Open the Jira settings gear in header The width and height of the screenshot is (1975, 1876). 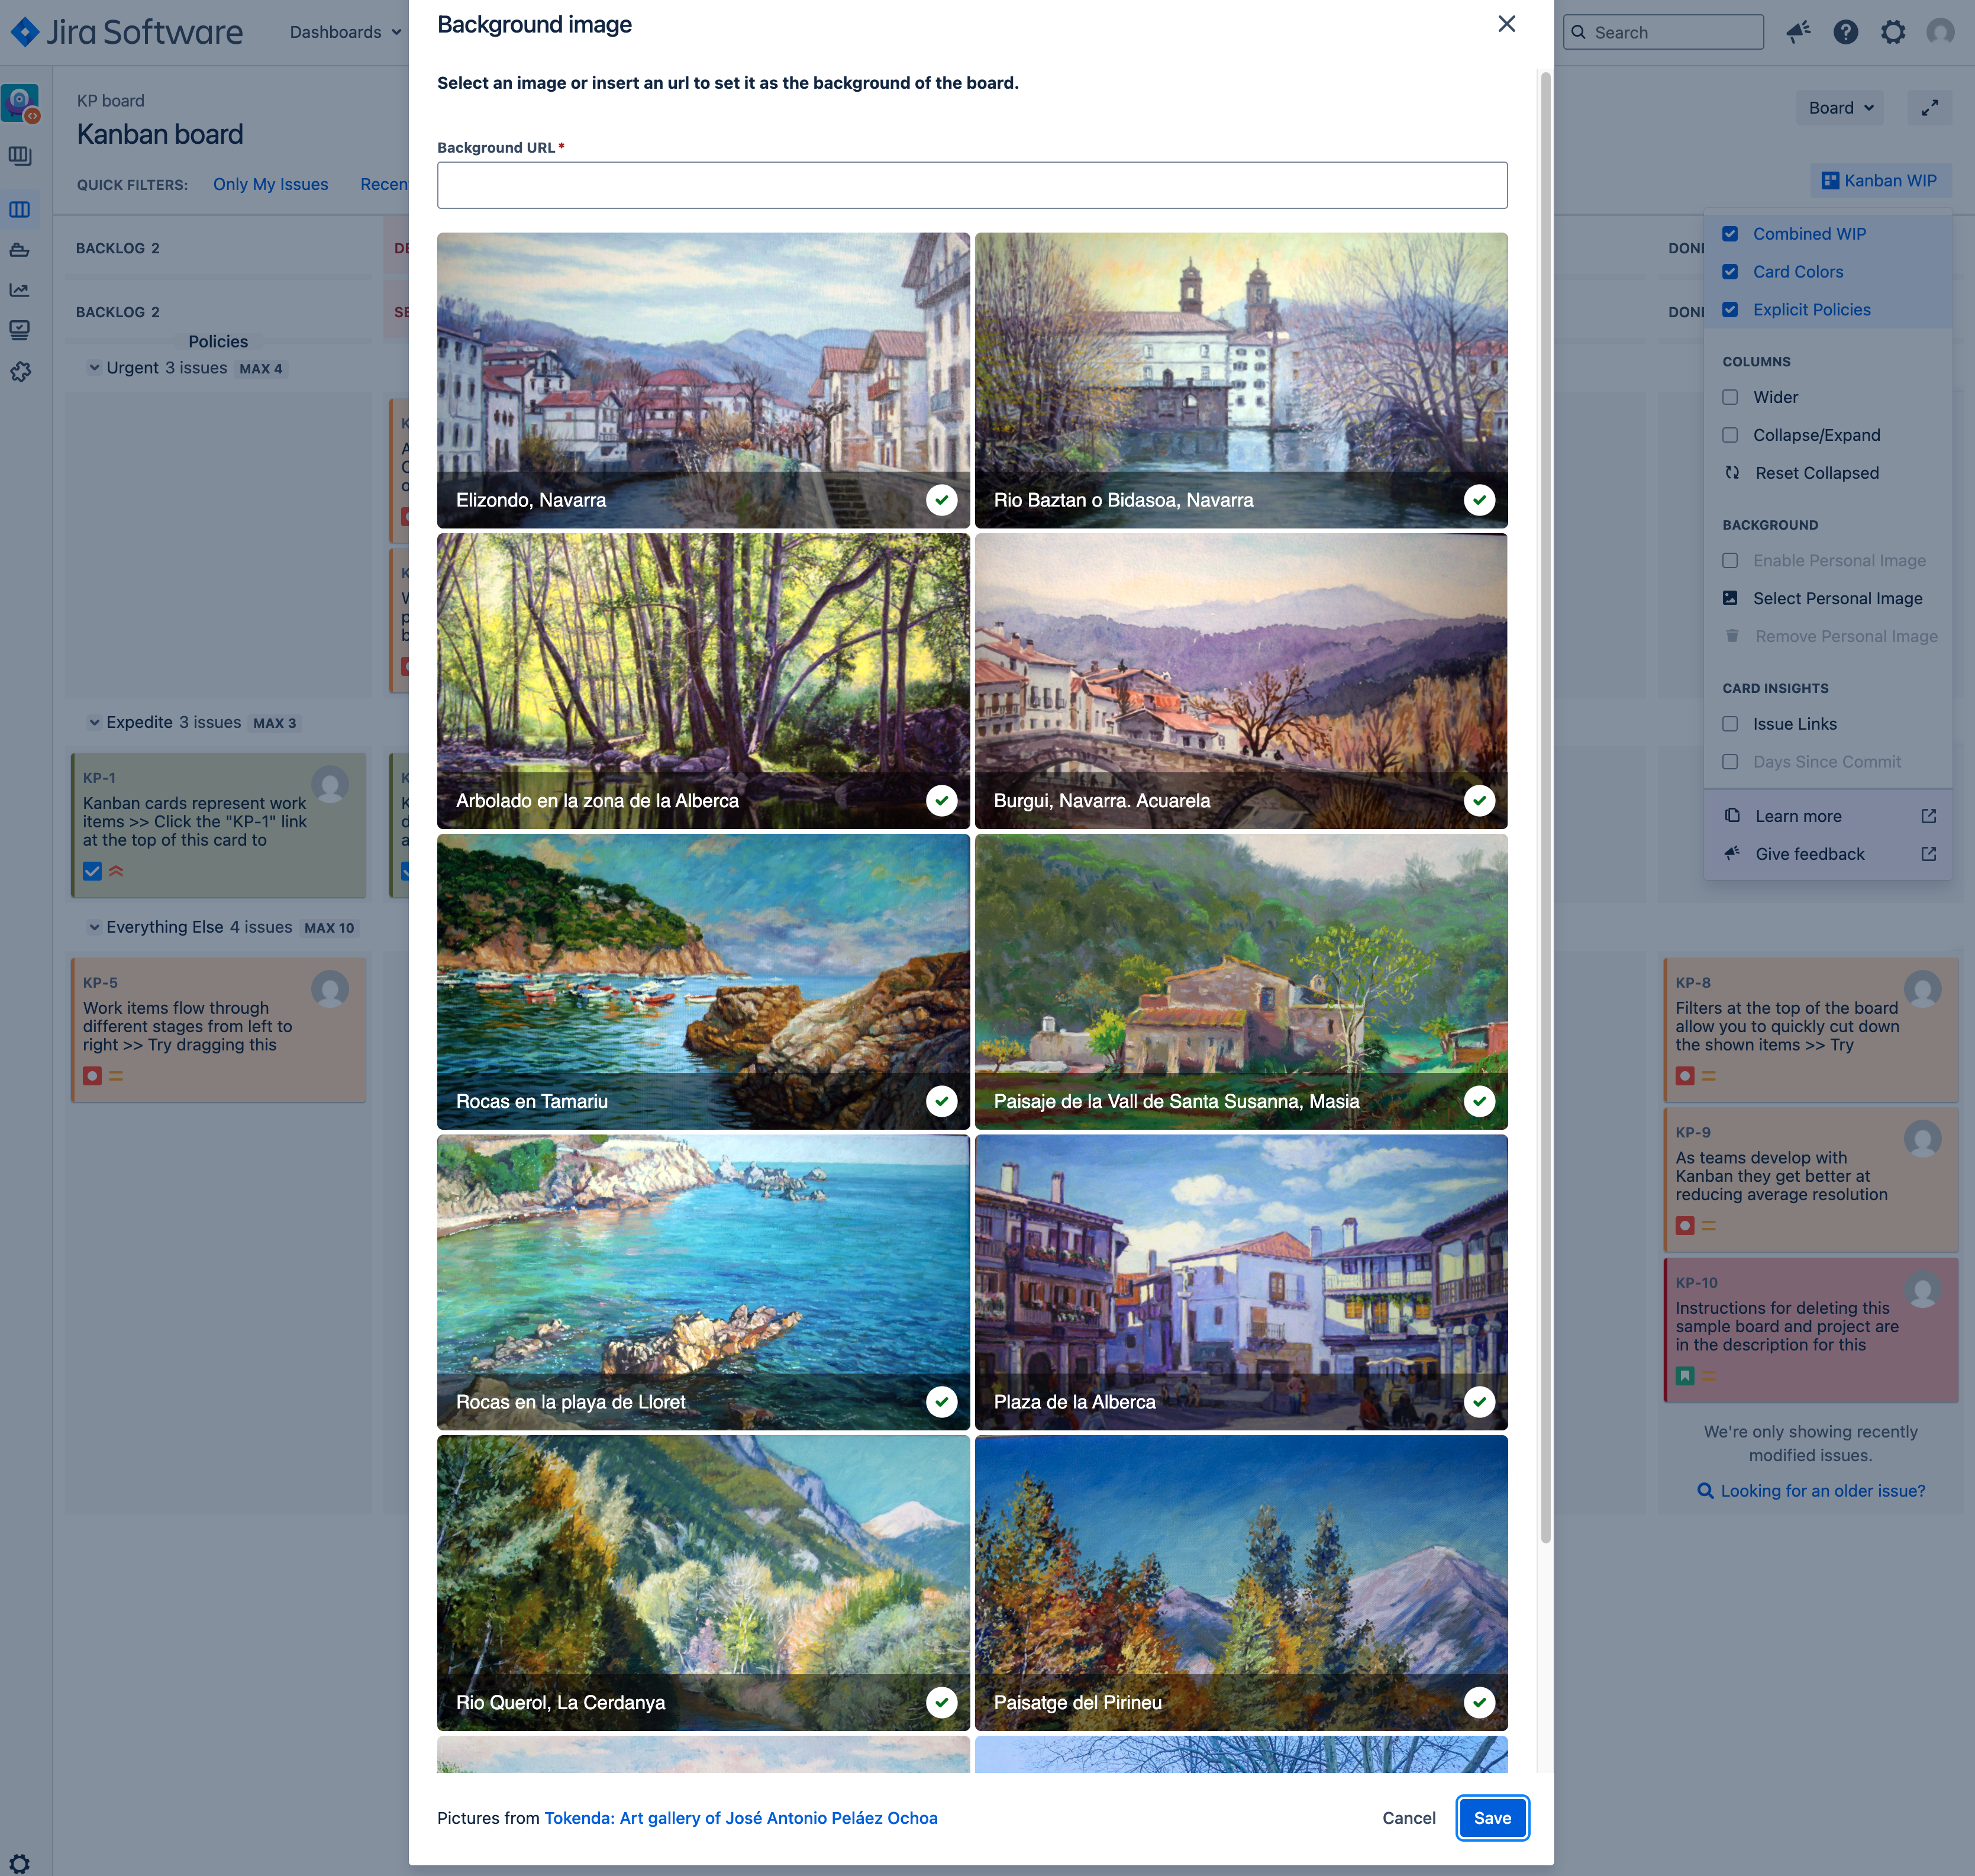[1893, 32]
